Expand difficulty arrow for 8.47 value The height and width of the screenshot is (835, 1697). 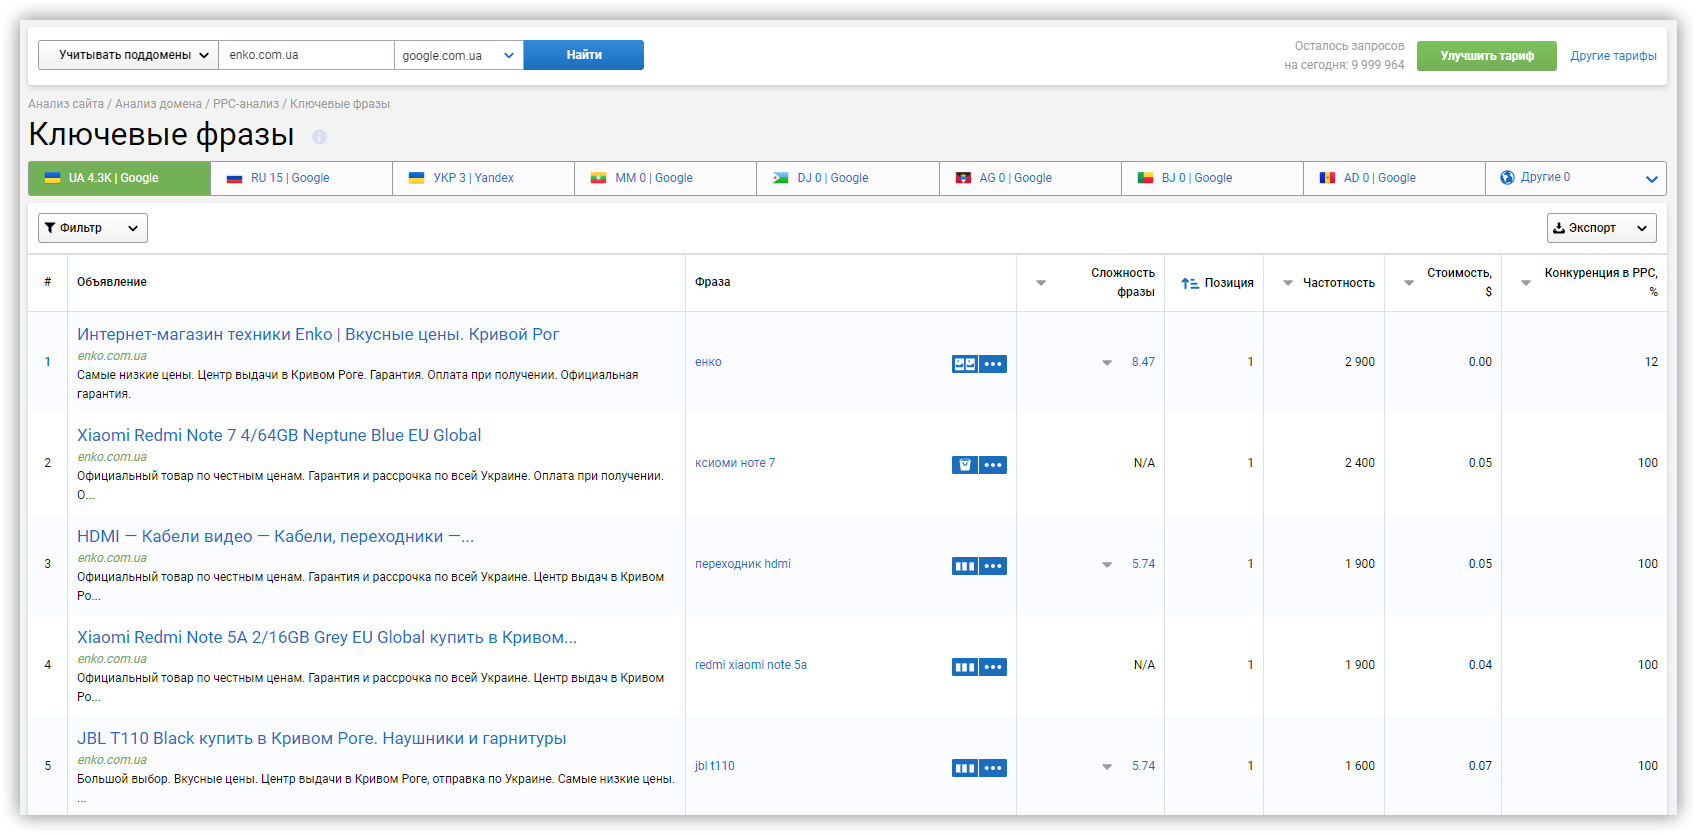[1107, 363]
